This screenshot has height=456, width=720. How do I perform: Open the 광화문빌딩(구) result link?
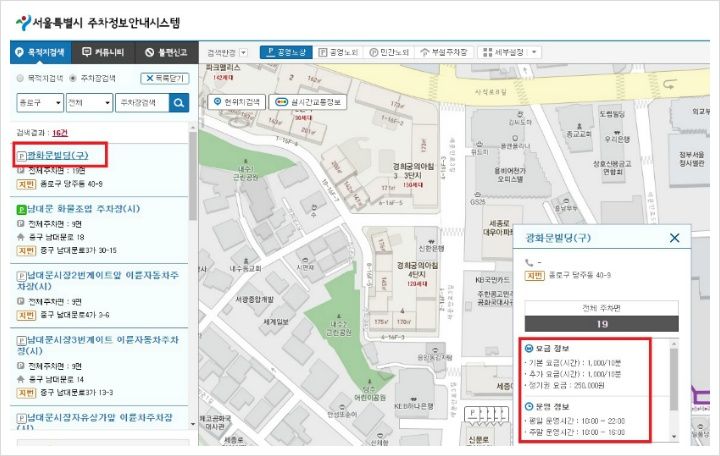click(x=58, y=156)
